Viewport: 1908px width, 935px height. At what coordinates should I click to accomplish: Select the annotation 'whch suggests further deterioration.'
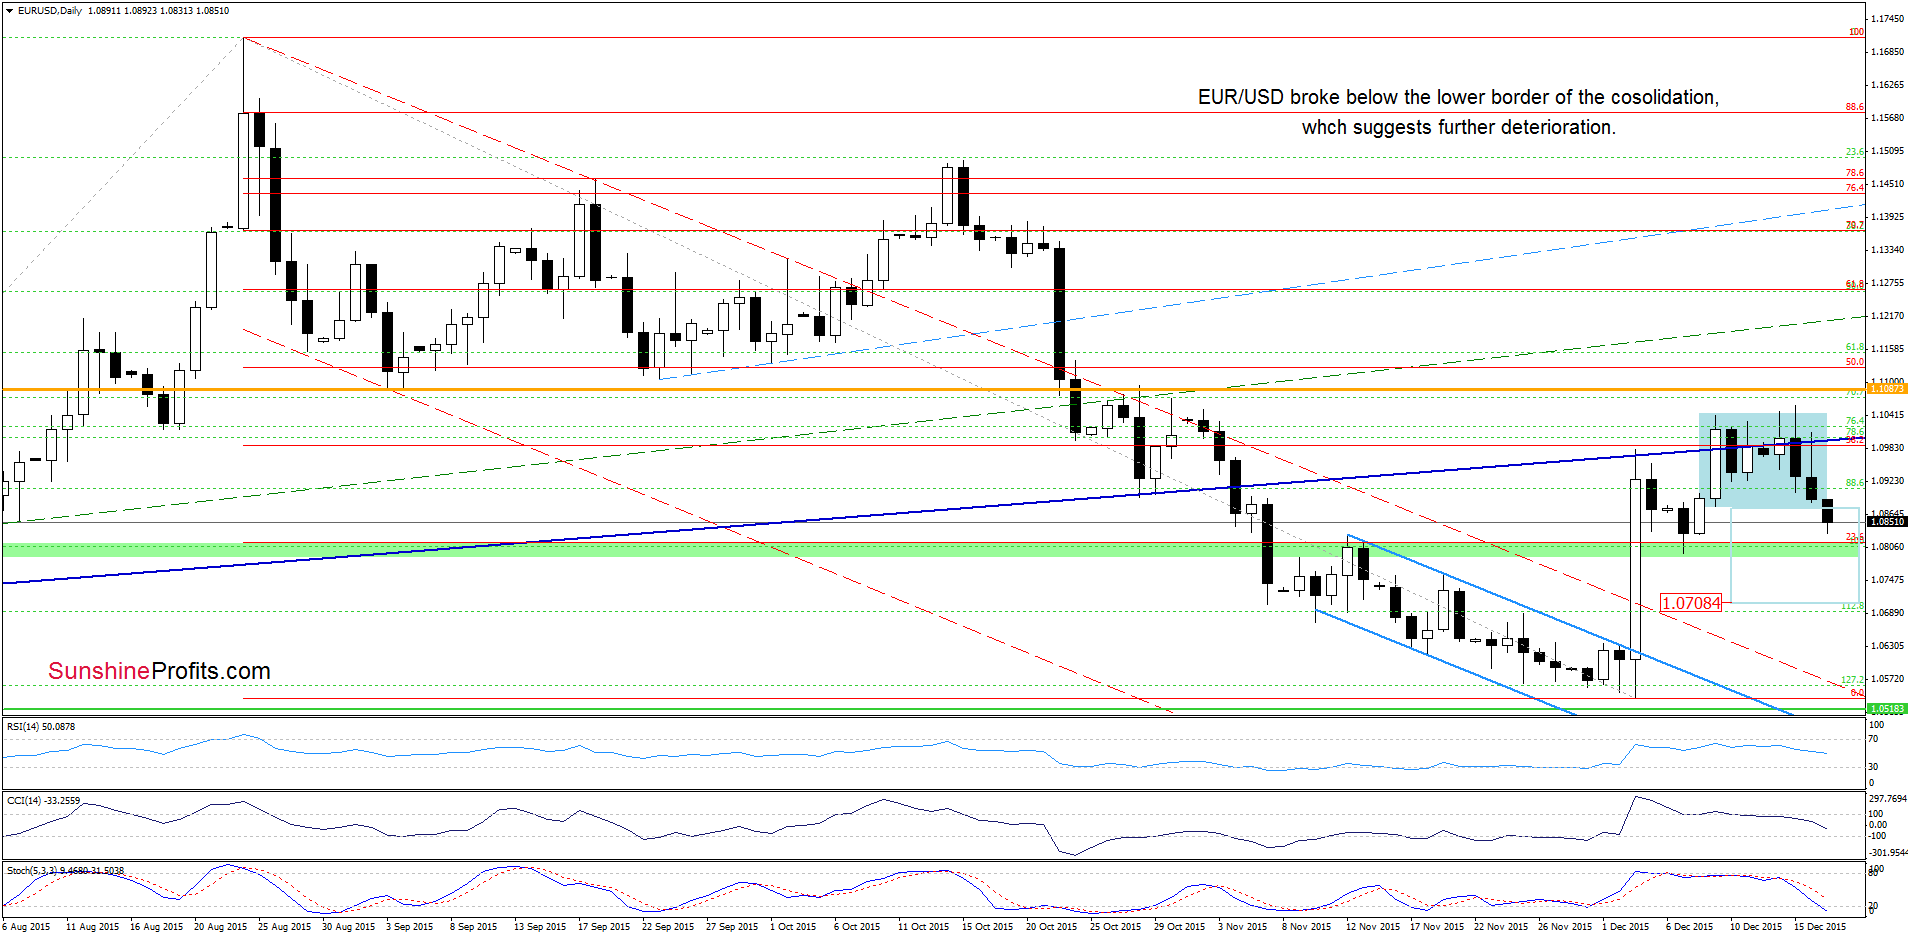click(1458, 127)
